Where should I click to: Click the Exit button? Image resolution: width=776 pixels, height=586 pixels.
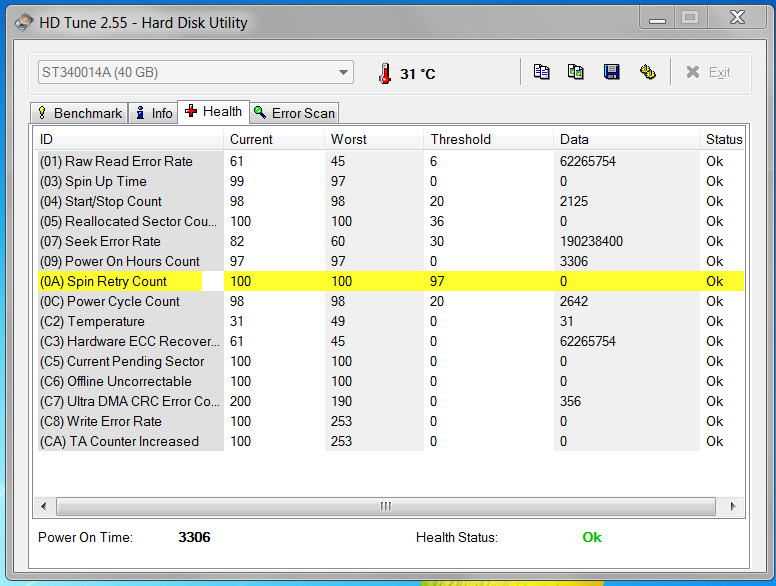click(708, 73)
